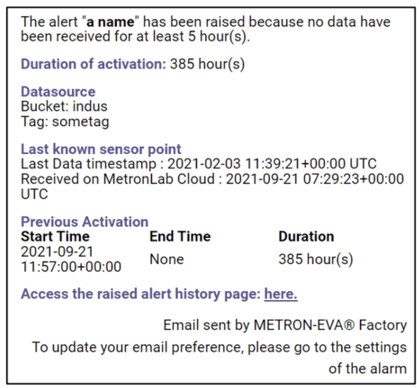Click the 'None' end time cell

pyautogui.click(x=167, y=259)
